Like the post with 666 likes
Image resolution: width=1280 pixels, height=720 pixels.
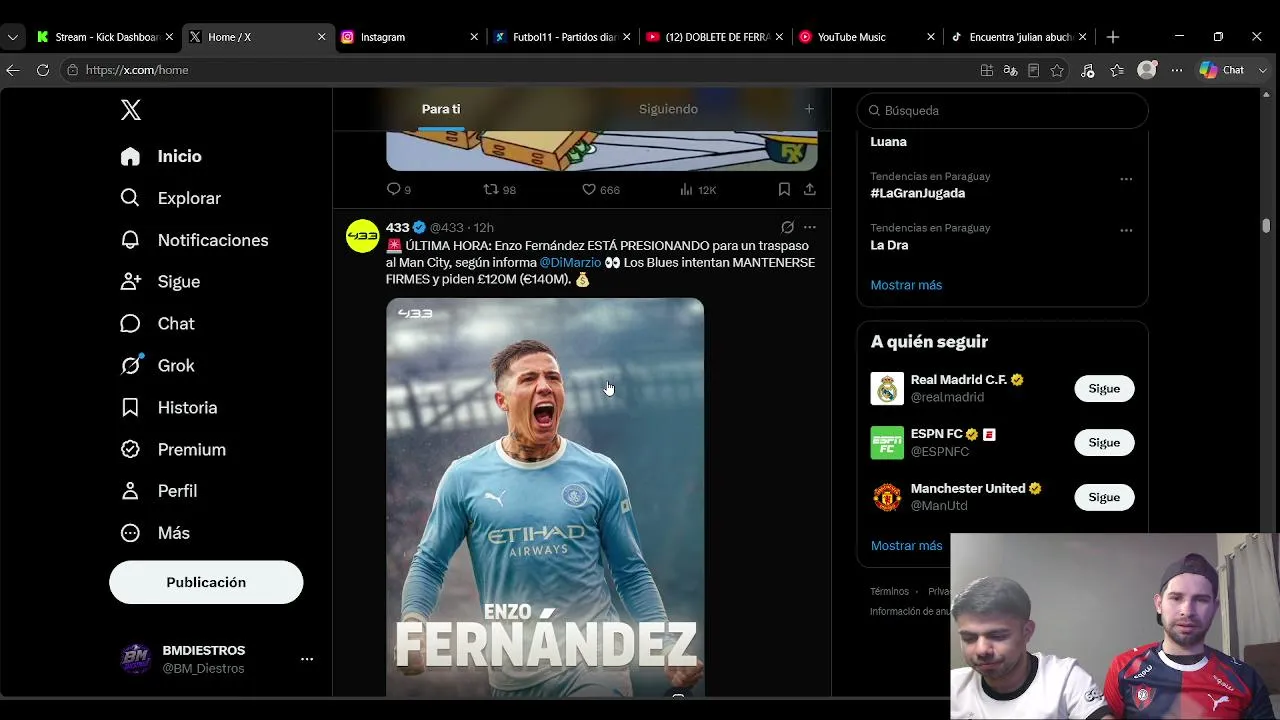coord(601,189)
